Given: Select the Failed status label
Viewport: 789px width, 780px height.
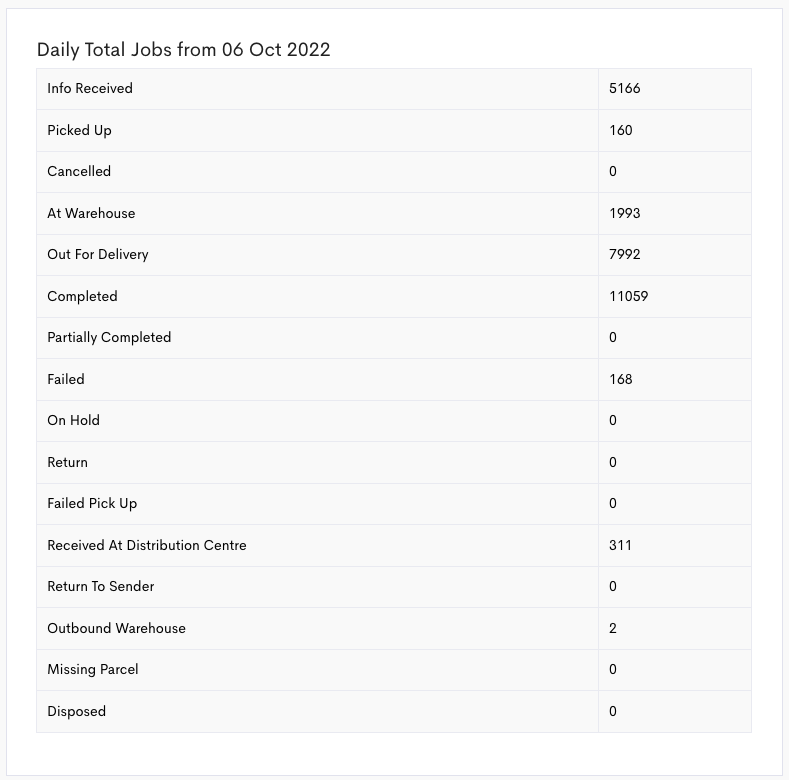Looking at the screenshot, I should [x=66, y=379].
